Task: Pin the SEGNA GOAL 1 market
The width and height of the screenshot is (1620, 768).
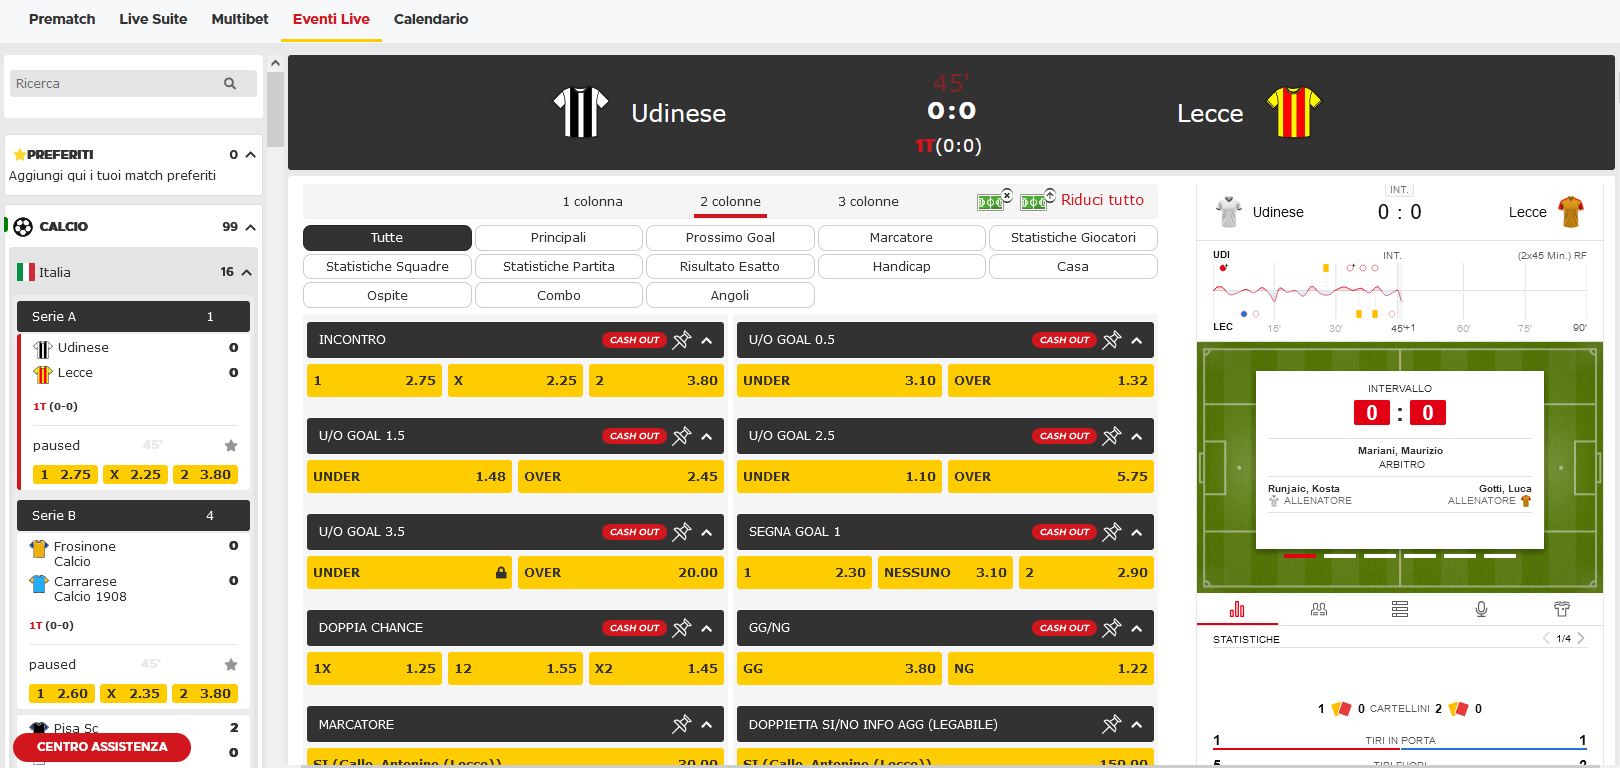Action: point(1112,532)
